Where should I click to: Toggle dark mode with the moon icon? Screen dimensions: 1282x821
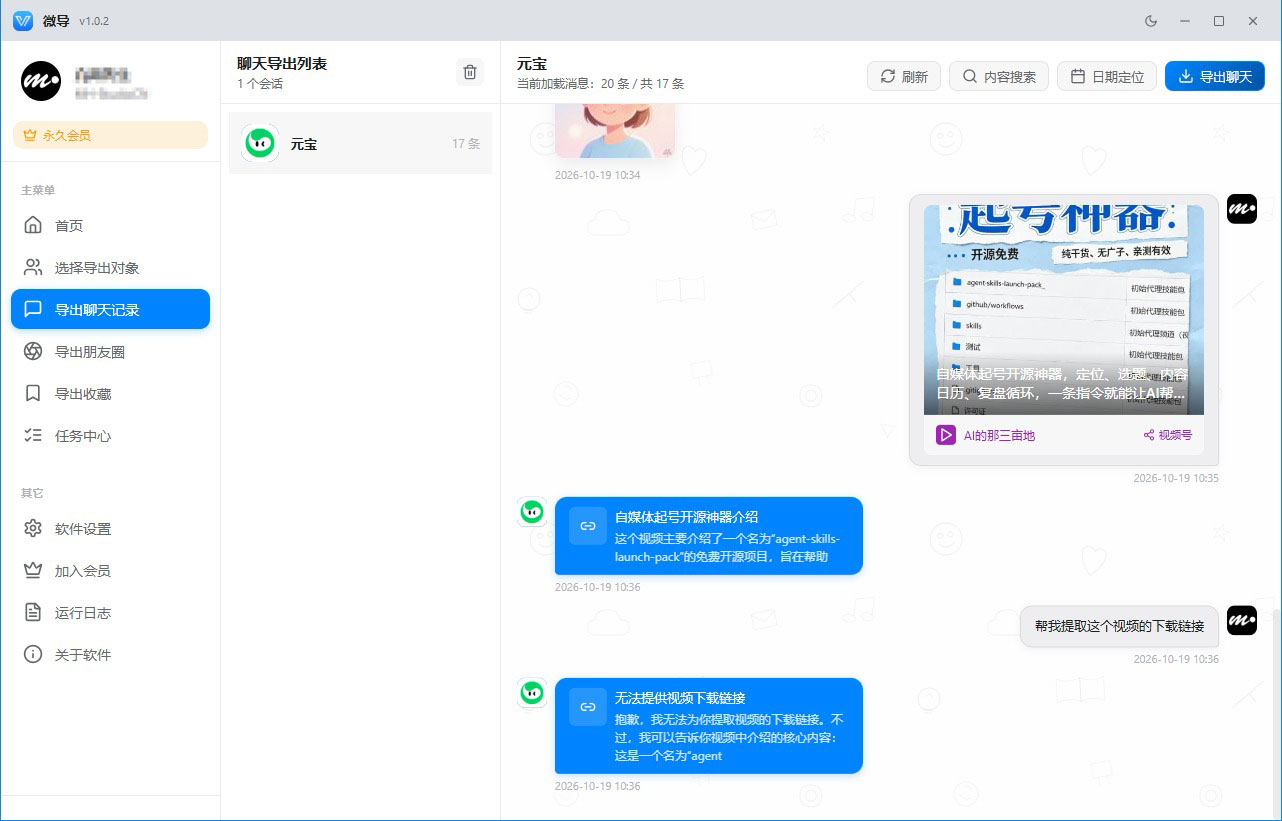[x=1150, y=20]
